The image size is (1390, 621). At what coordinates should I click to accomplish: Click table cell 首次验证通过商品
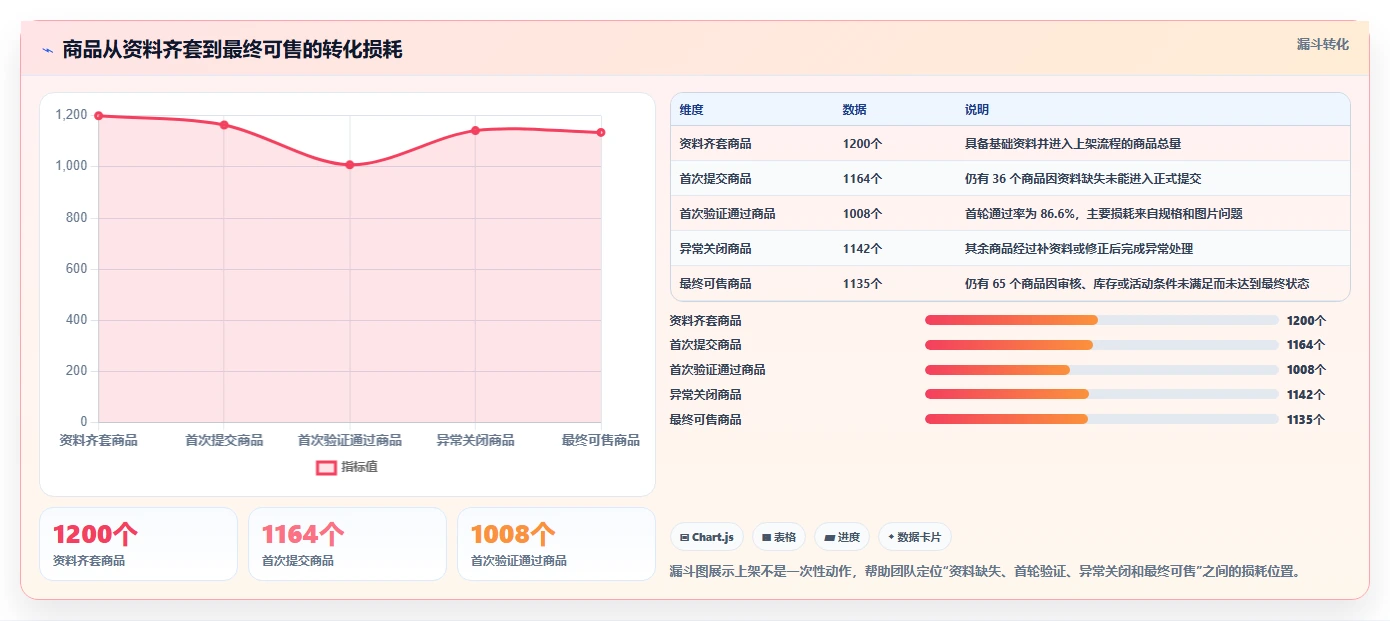click(x=727, y=214)
